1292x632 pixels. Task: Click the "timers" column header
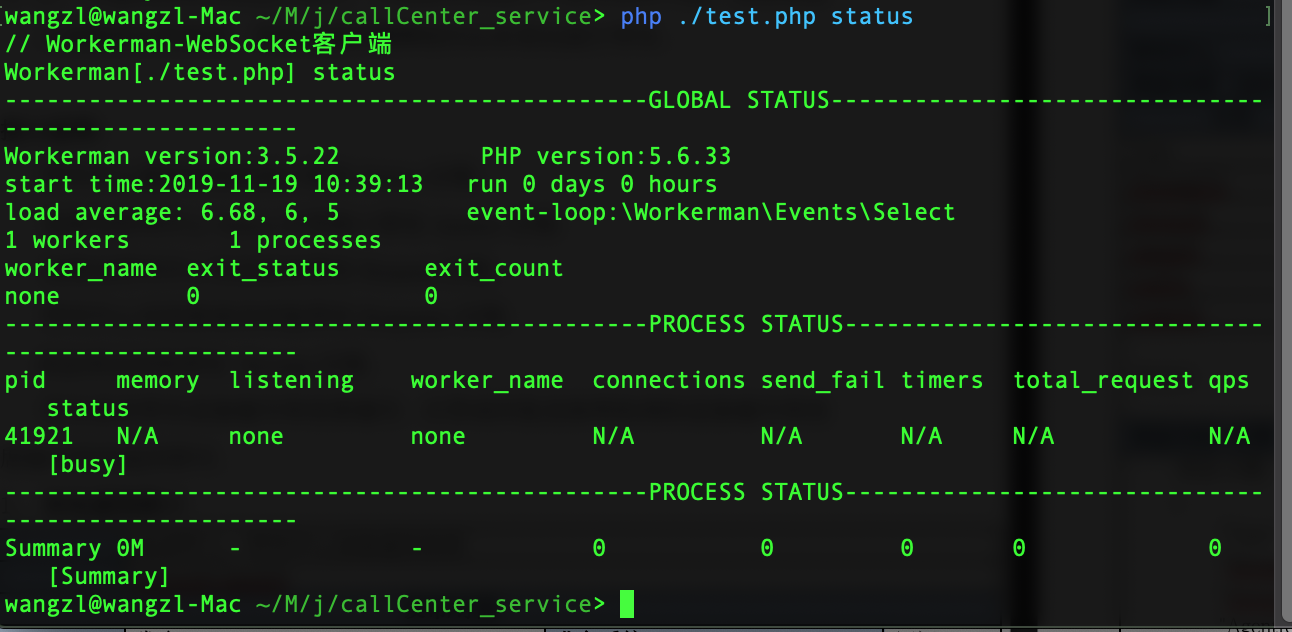942,380
